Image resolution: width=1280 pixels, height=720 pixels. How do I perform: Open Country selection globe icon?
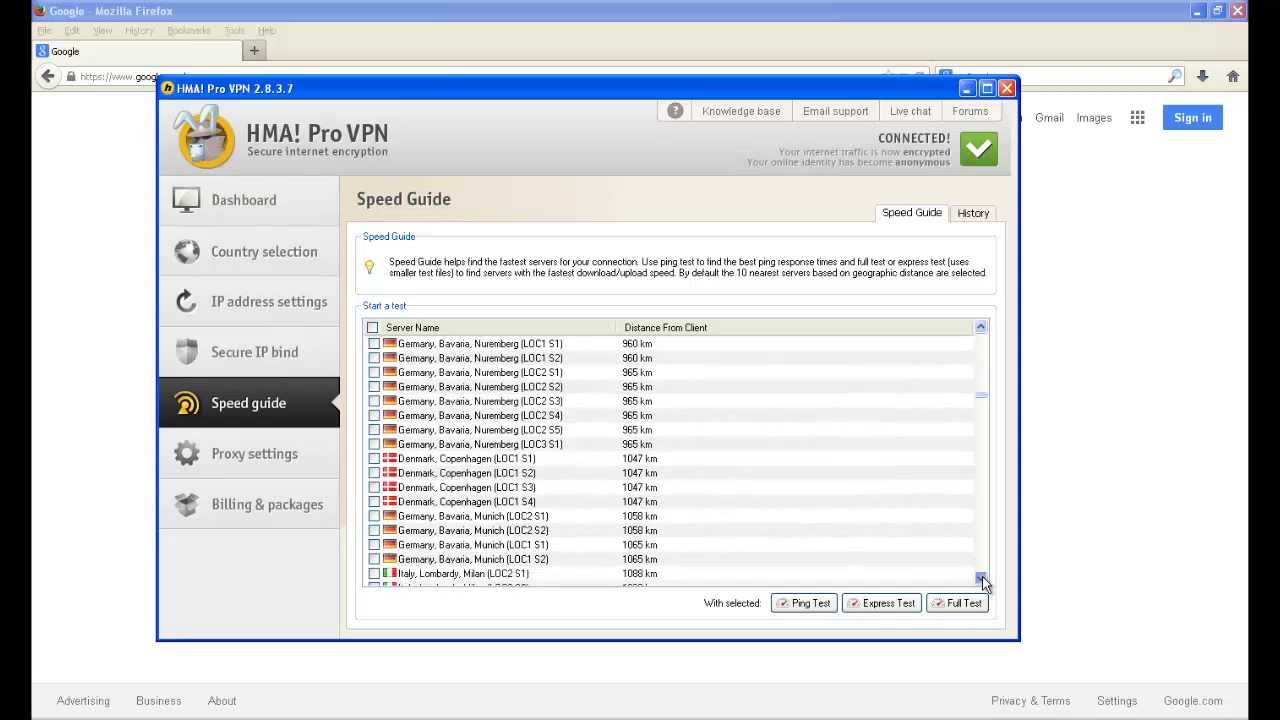tap(187, 251)
